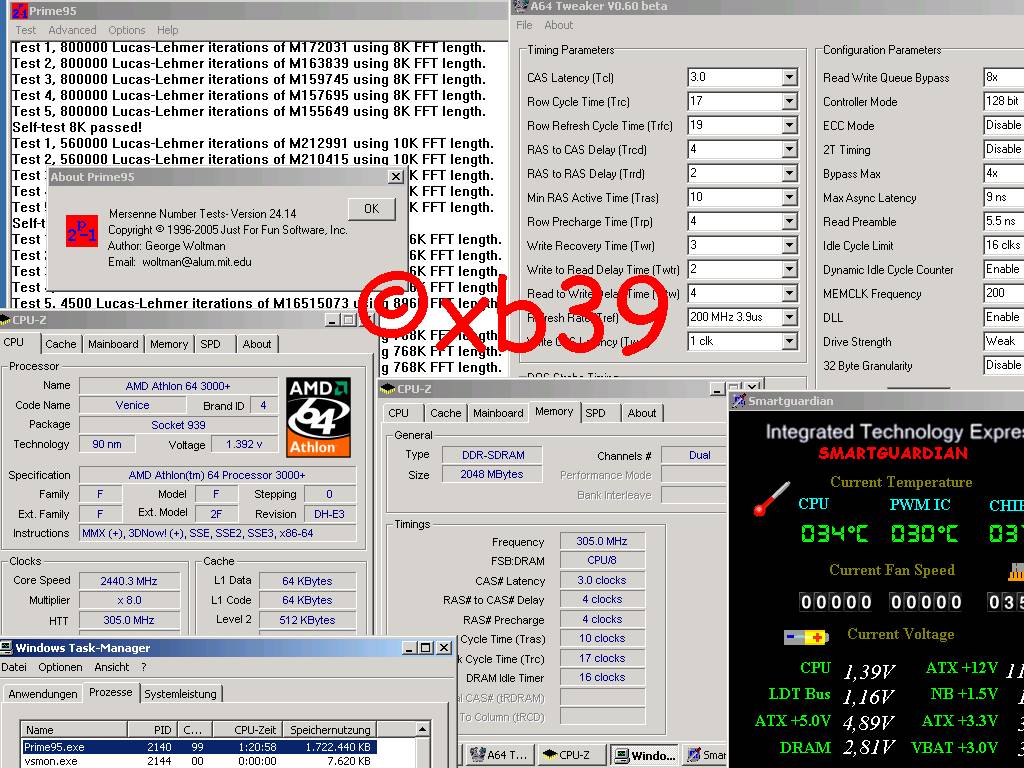The width and height of the screenshot is (1024, 768).
Task: Click the Windo... taskbar button
Action: [643, 755]
